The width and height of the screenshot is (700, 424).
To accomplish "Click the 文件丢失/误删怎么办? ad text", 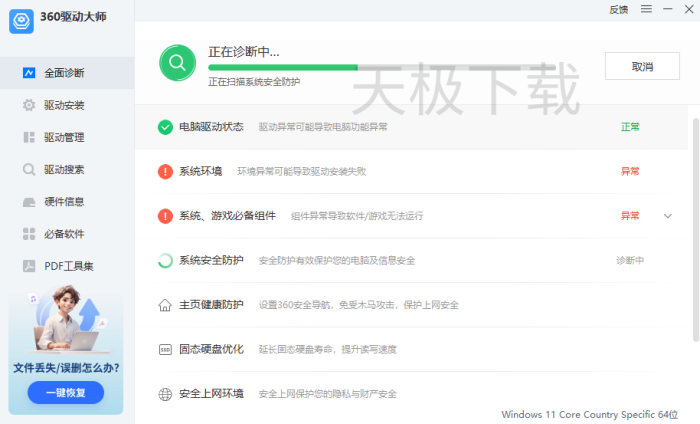I will tap(66, 368).
